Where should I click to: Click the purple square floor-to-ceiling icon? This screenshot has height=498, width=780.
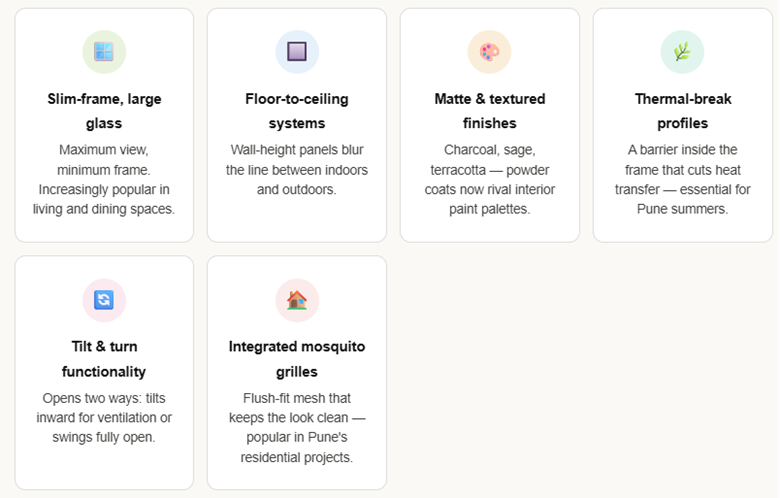[297, 52]
